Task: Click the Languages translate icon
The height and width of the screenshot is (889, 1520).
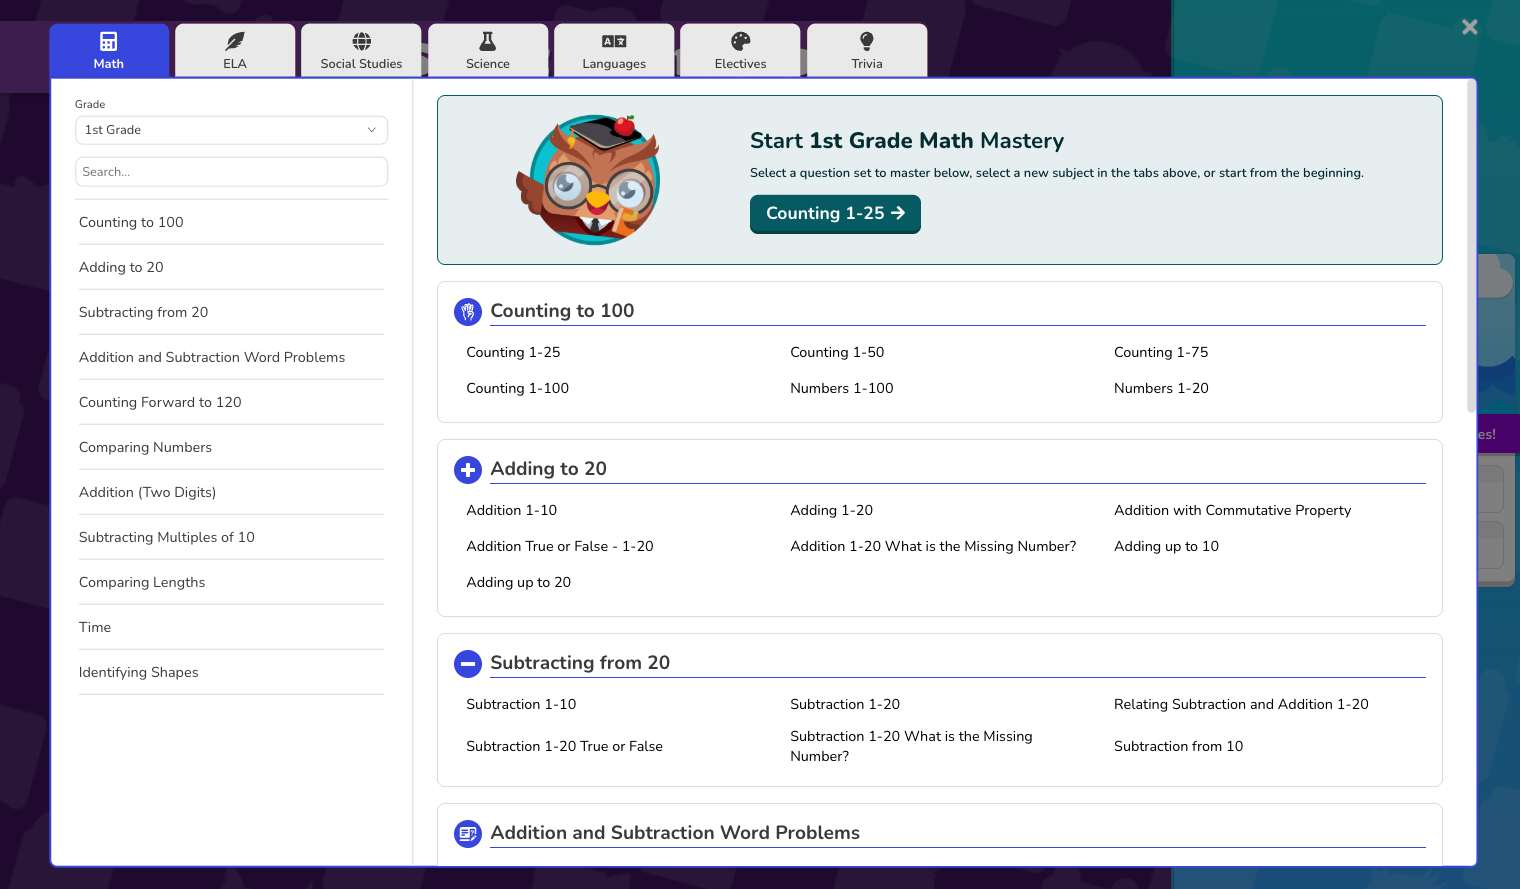Action: [x=614, y=41]
